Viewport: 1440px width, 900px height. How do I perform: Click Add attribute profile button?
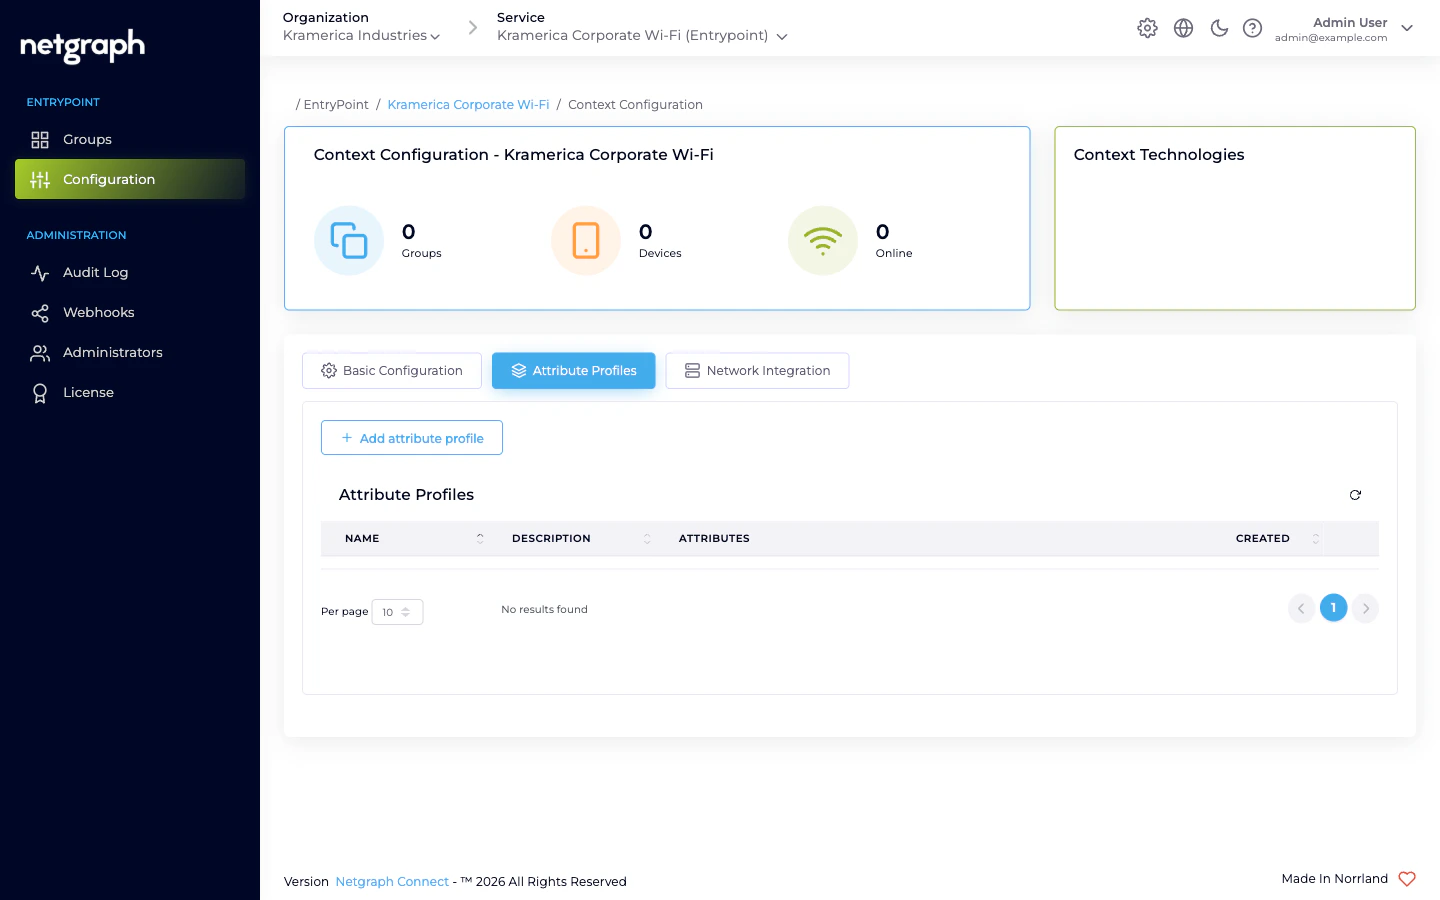tap(412, 438)
